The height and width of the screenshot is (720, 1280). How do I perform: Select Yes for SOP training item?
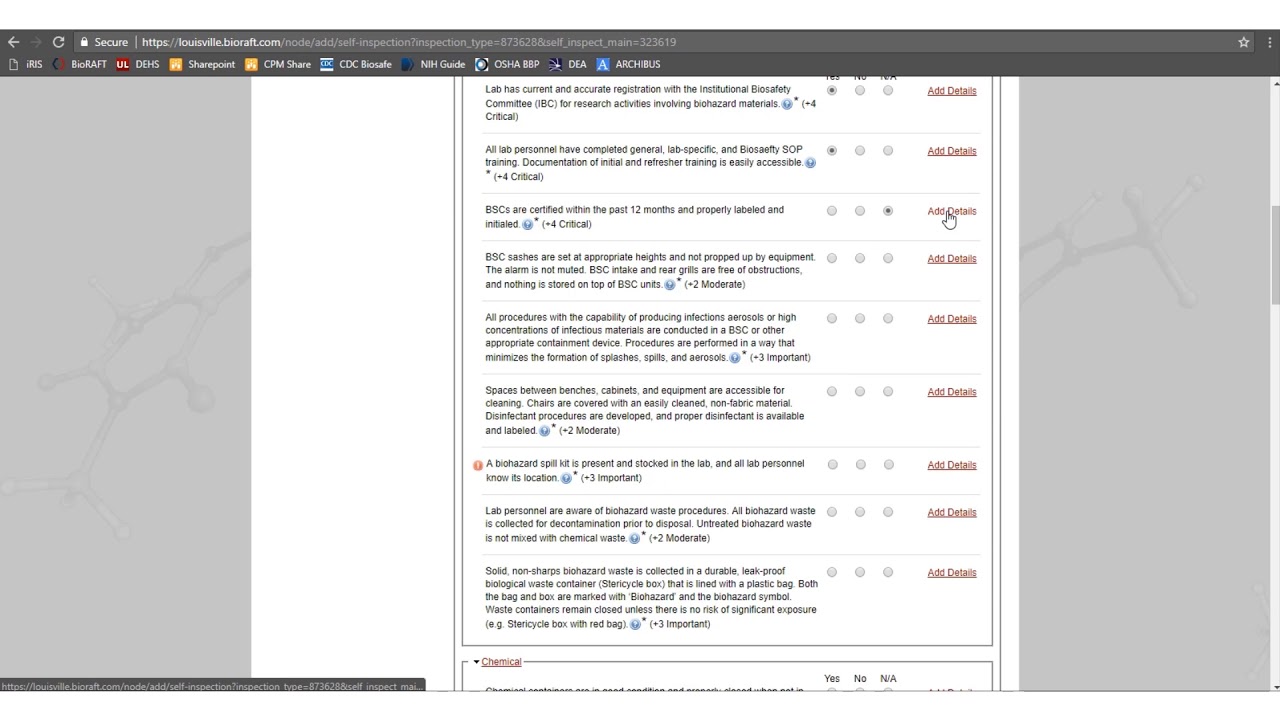click(832, 151)
